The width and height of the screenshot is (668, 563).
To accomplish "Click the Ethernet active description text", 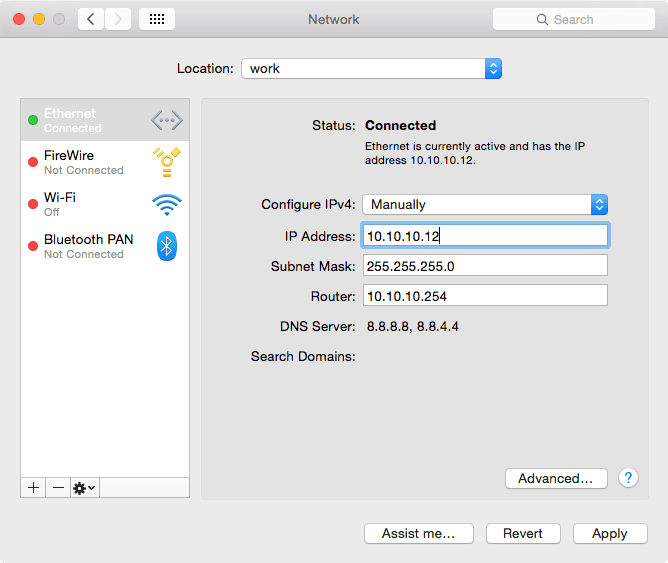I will (475, 153).
